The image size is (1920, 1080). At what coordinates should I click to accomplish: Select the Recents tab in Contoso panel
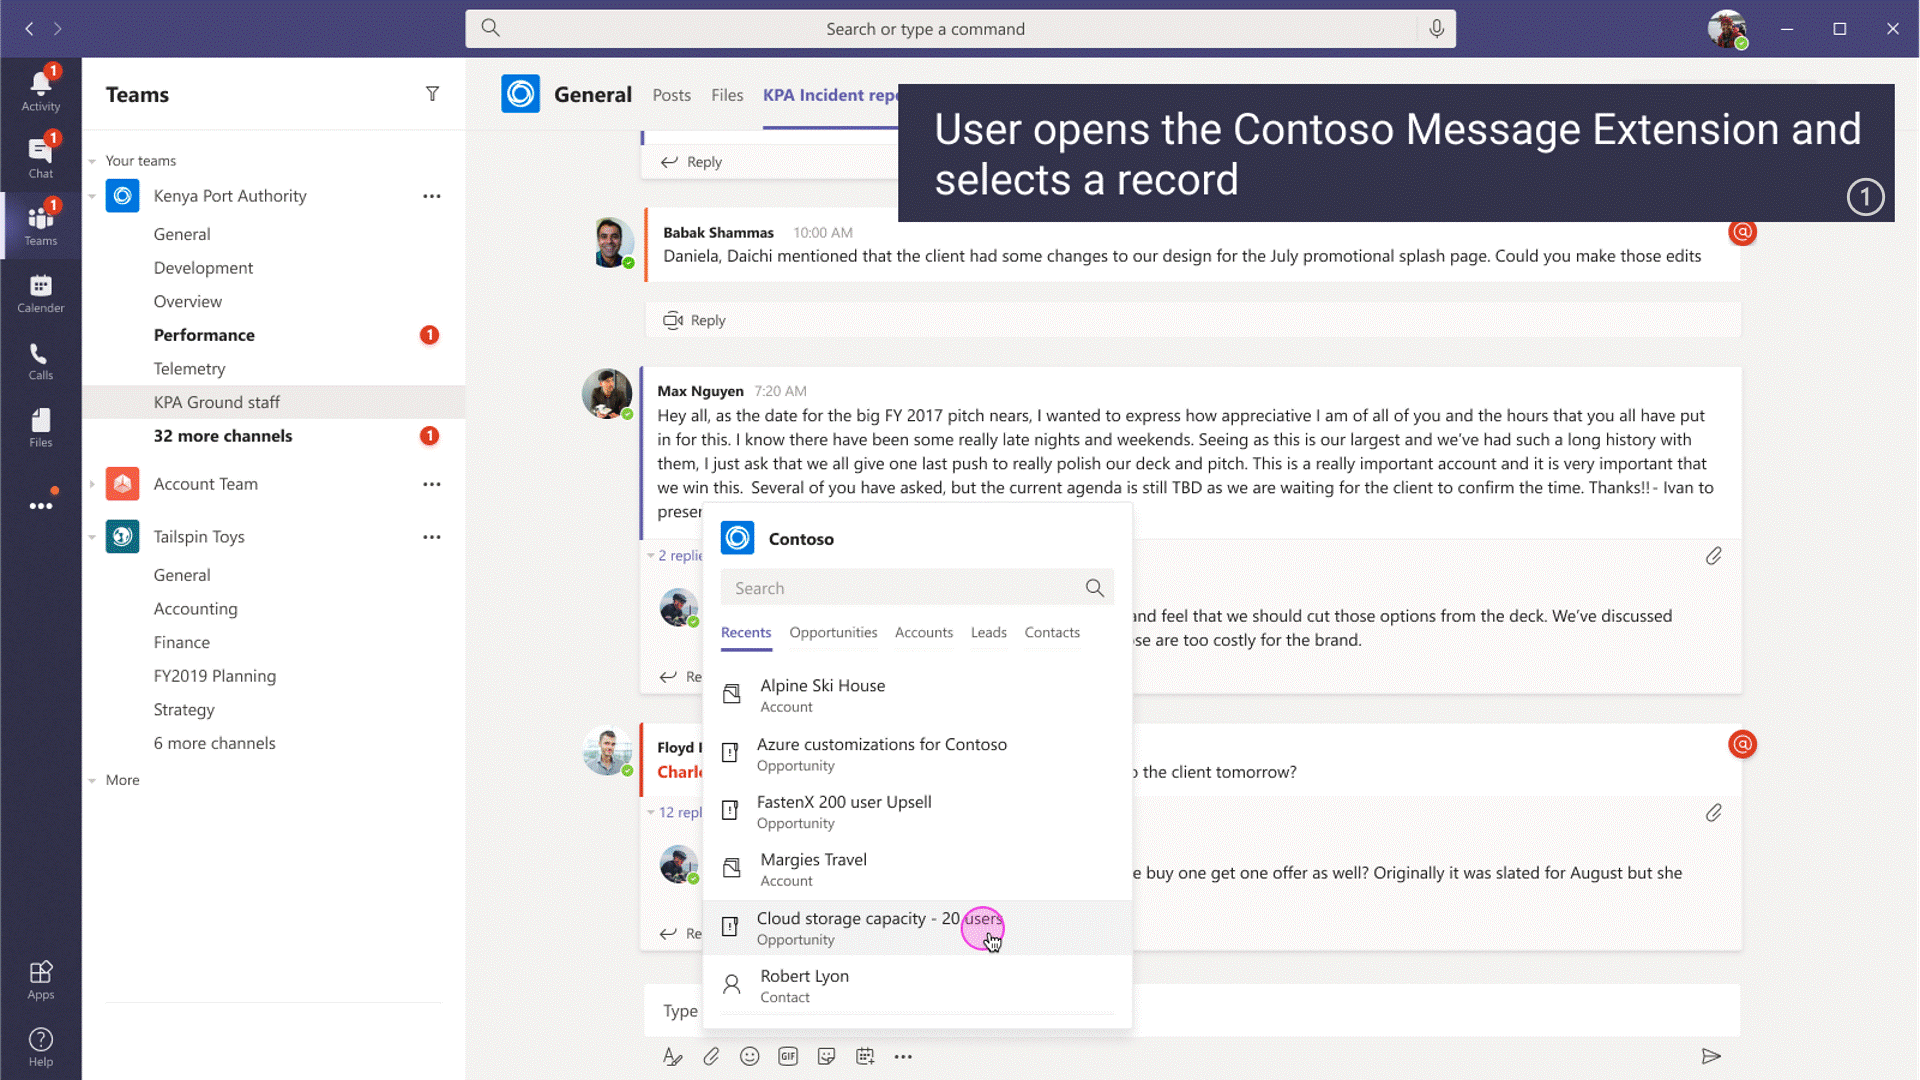[745, 632]
